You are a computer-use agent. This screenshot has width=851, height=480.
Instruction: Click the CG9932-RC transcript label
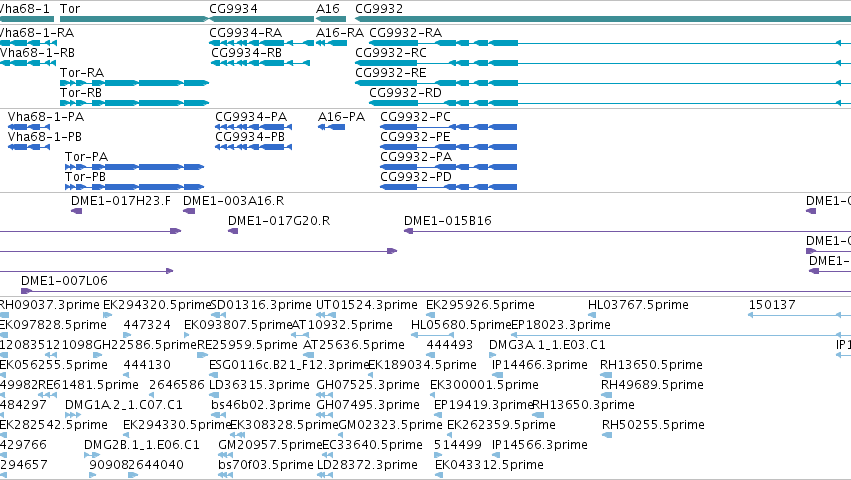pos(391,53)
